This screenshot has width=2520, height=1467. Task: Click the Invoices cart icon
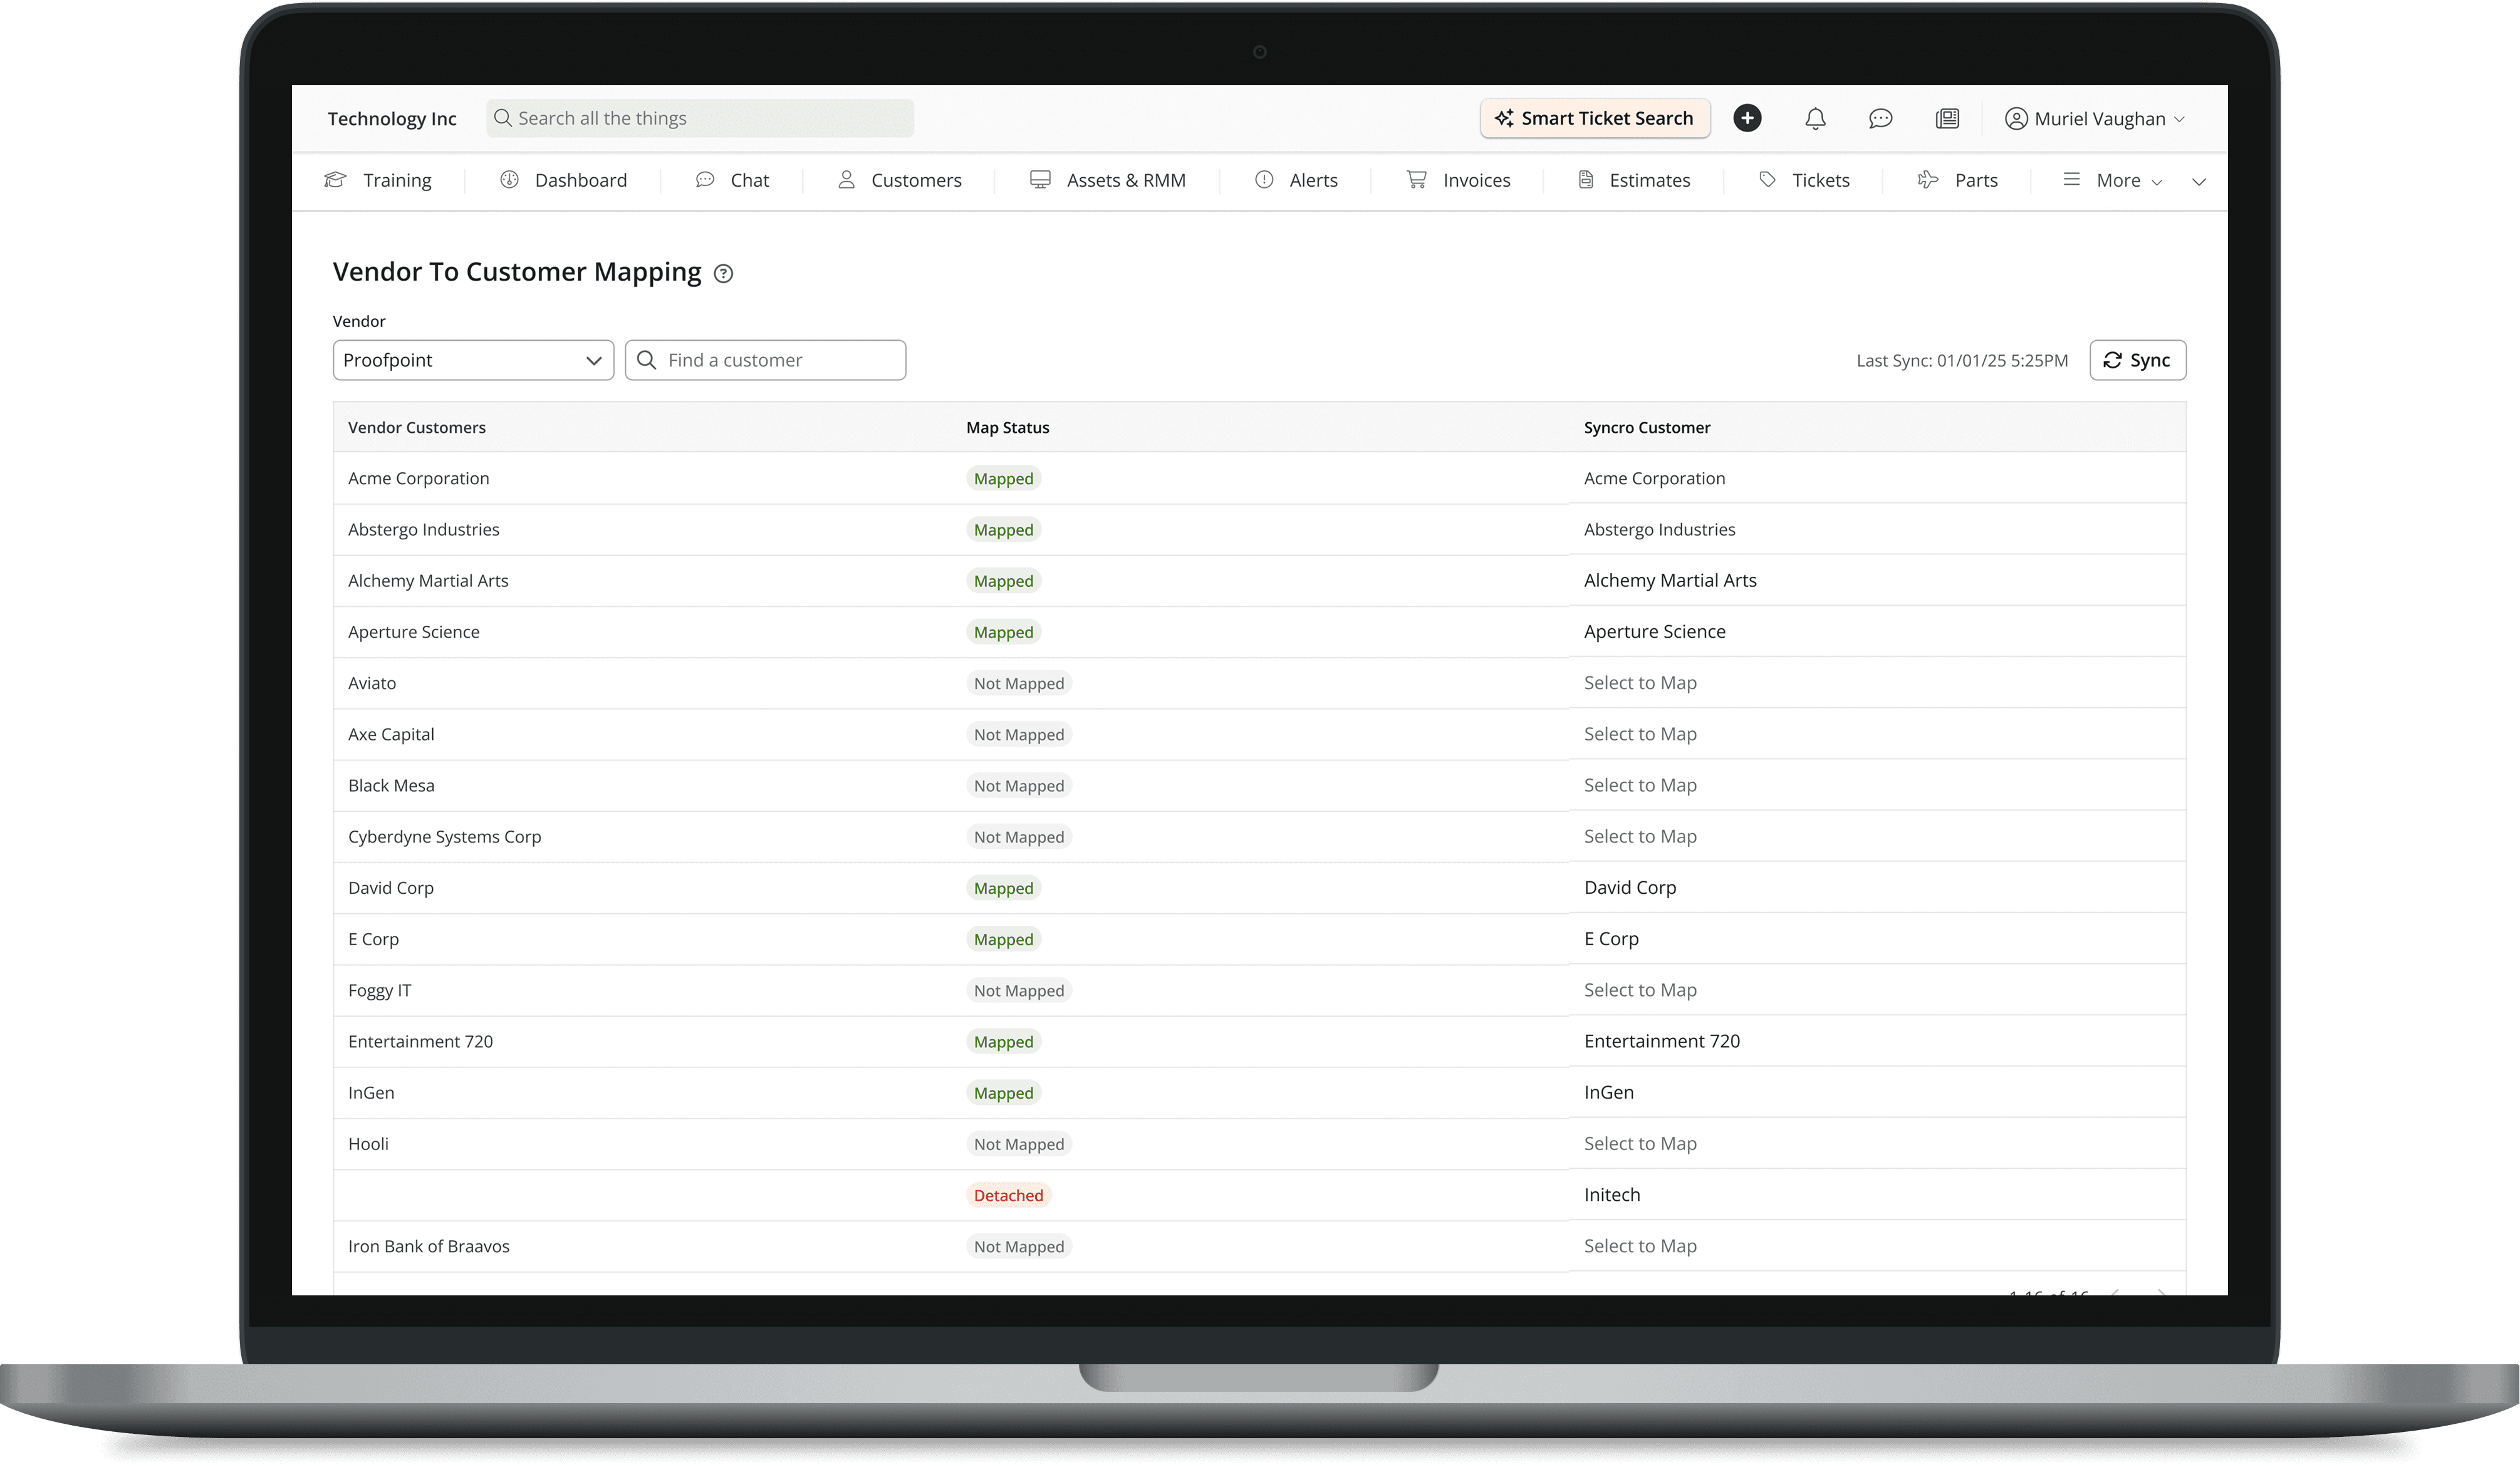[x=1416, y=180]
